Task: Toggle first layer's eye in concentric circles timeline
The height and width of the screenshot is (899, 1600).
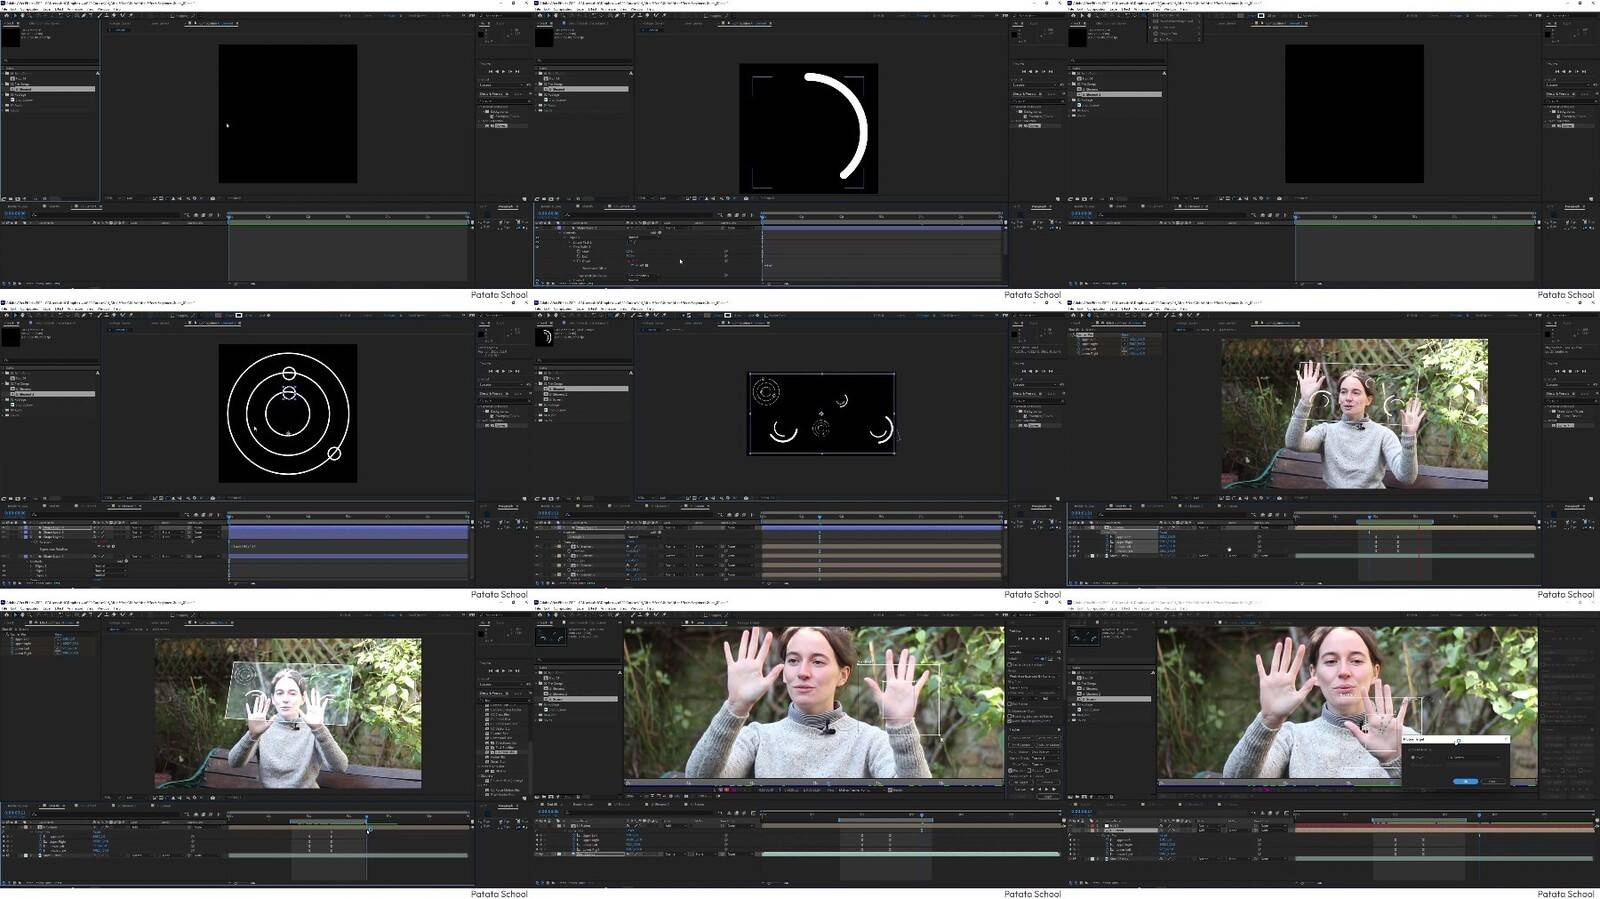Action: 4,529
